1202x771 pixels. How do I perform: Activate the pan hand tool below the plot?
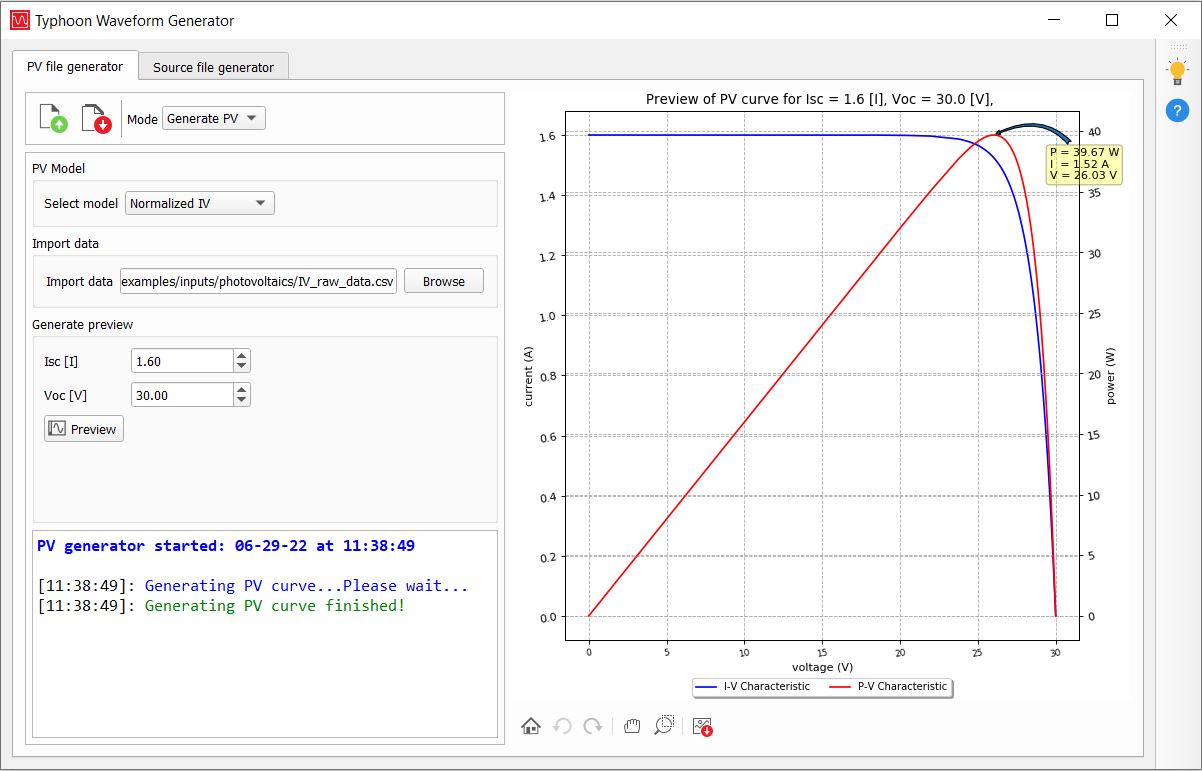point(631,726)
